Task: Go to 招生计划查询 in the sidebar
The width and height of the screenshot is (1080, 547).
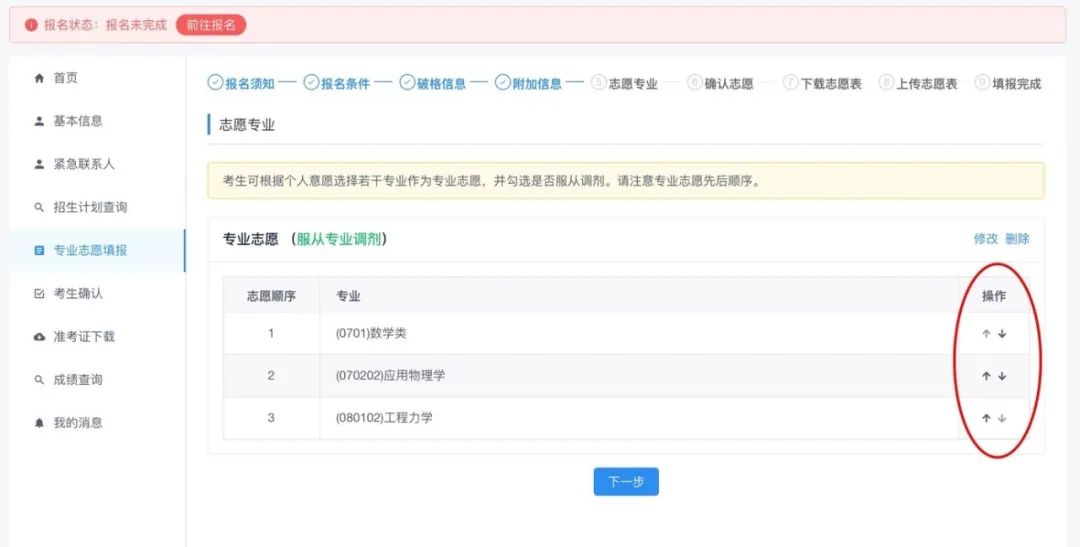Action: tap(98, 207)
